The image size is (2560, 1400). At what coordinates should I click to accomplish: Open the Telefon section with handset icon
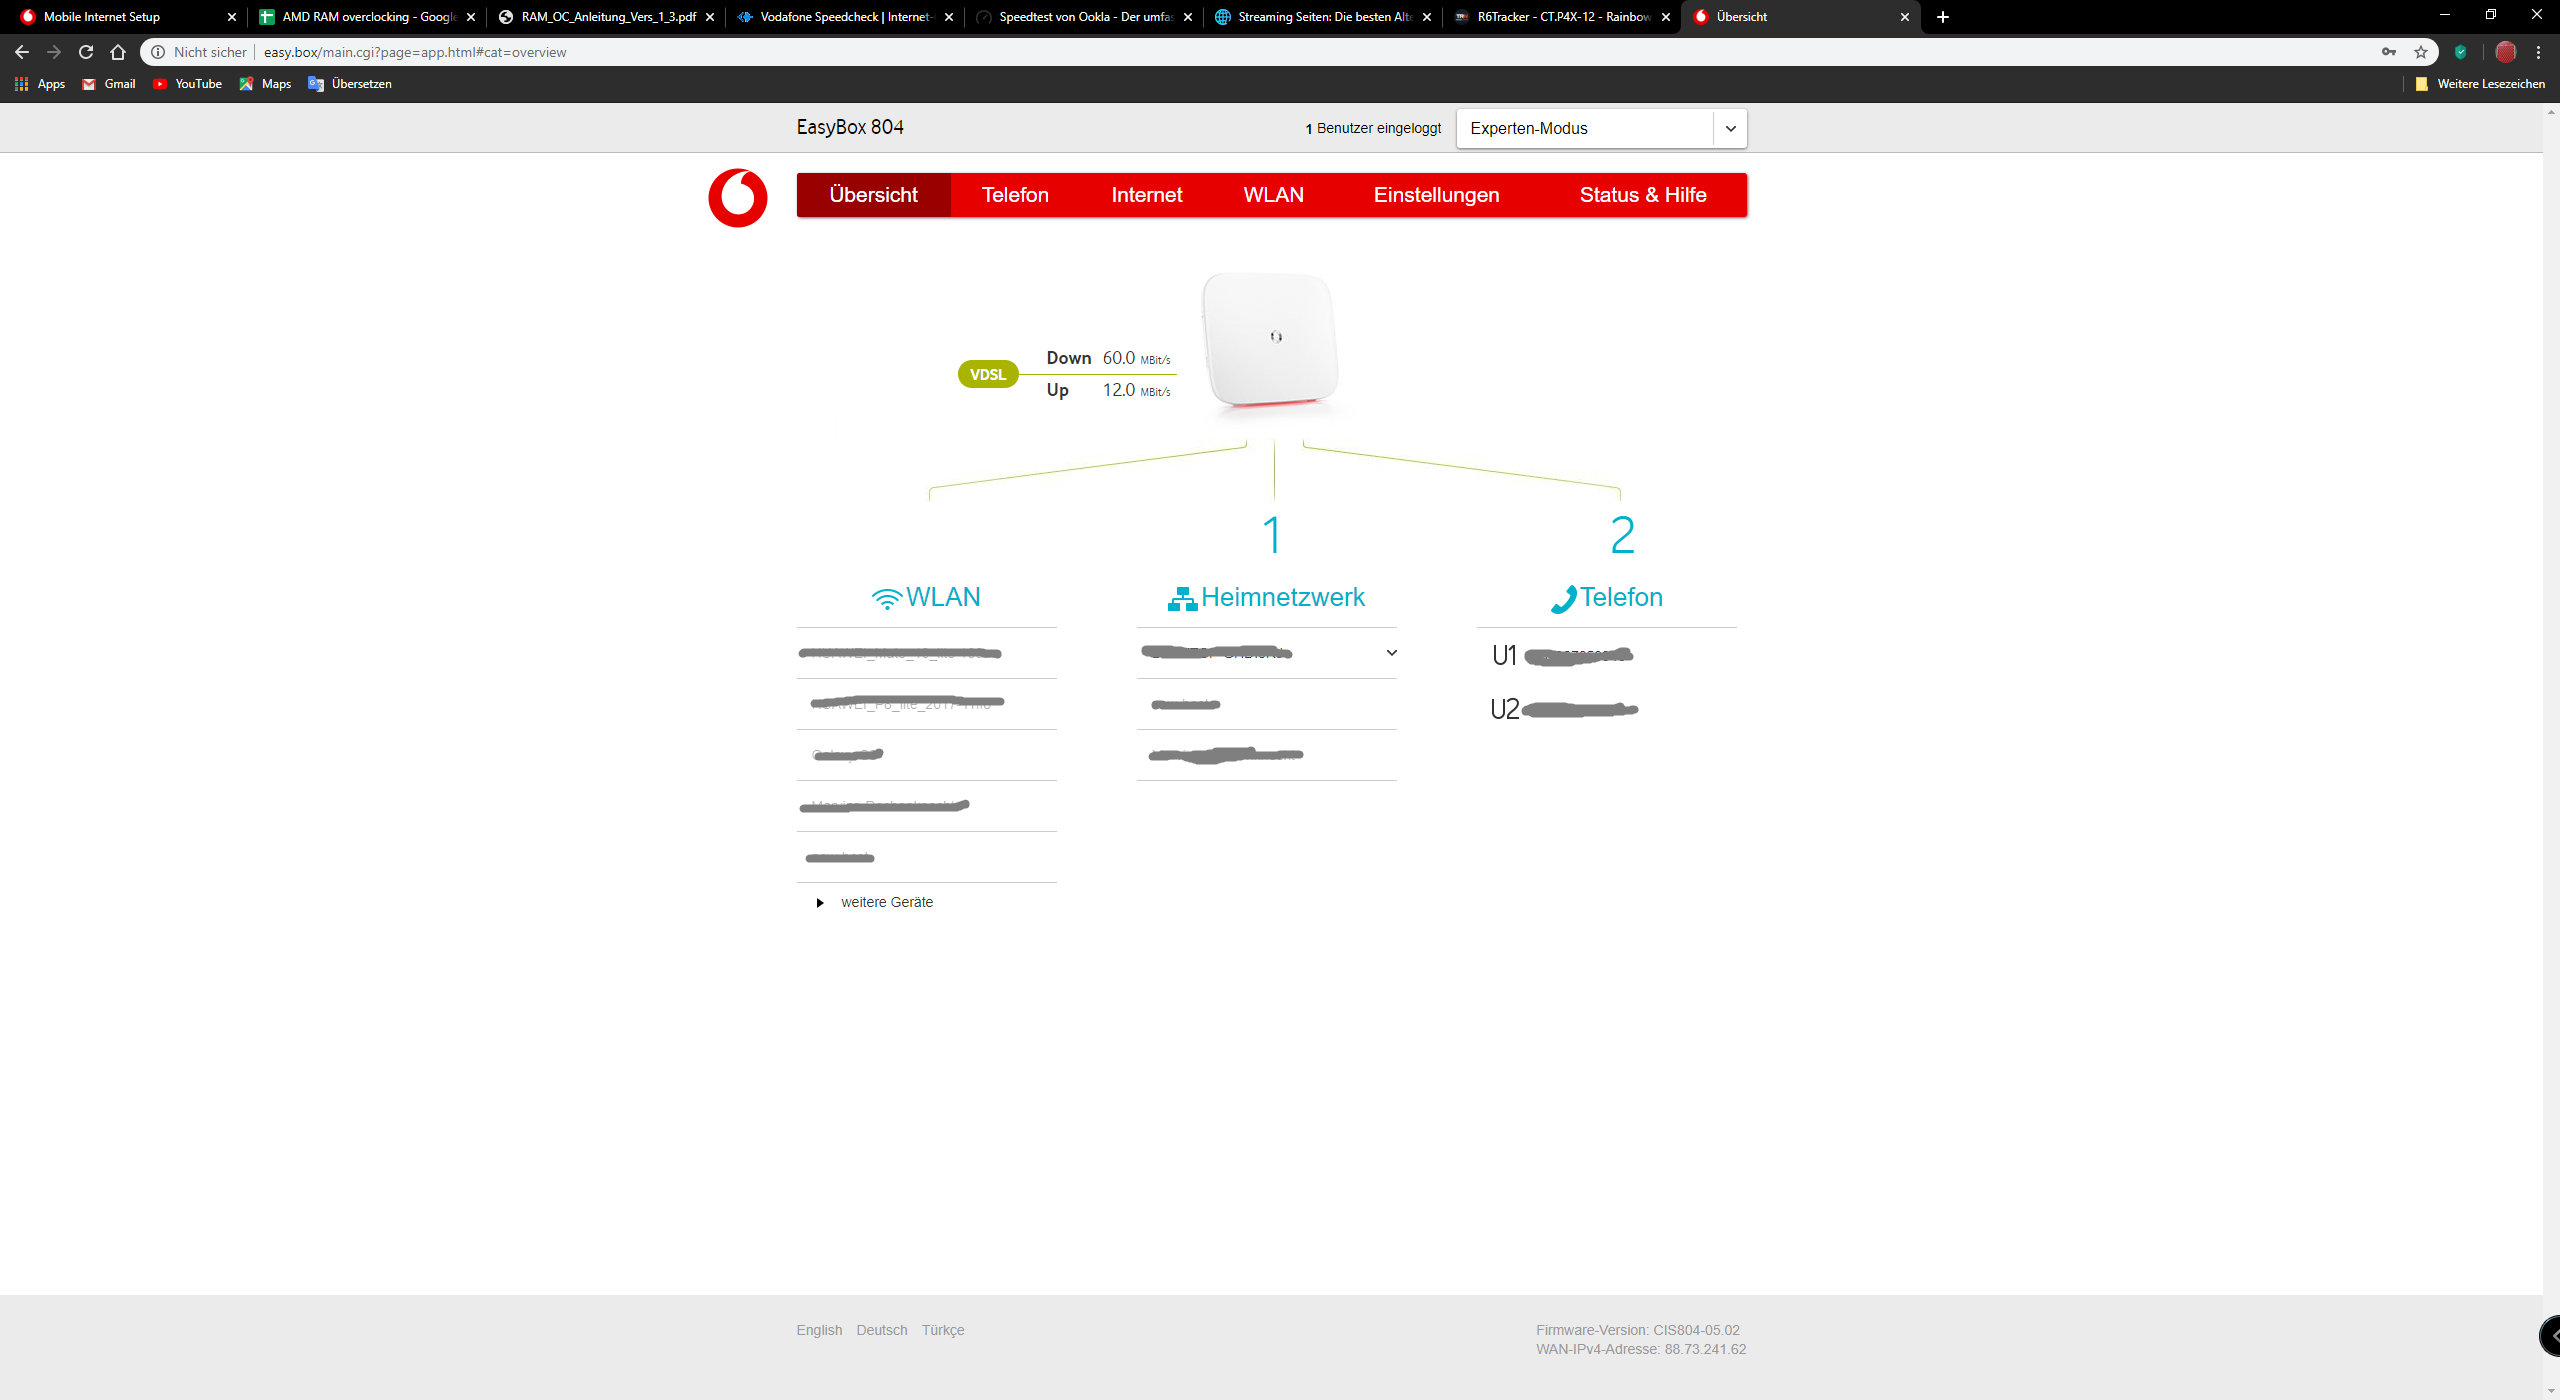pyautogui.click(x=1606, y=597)
